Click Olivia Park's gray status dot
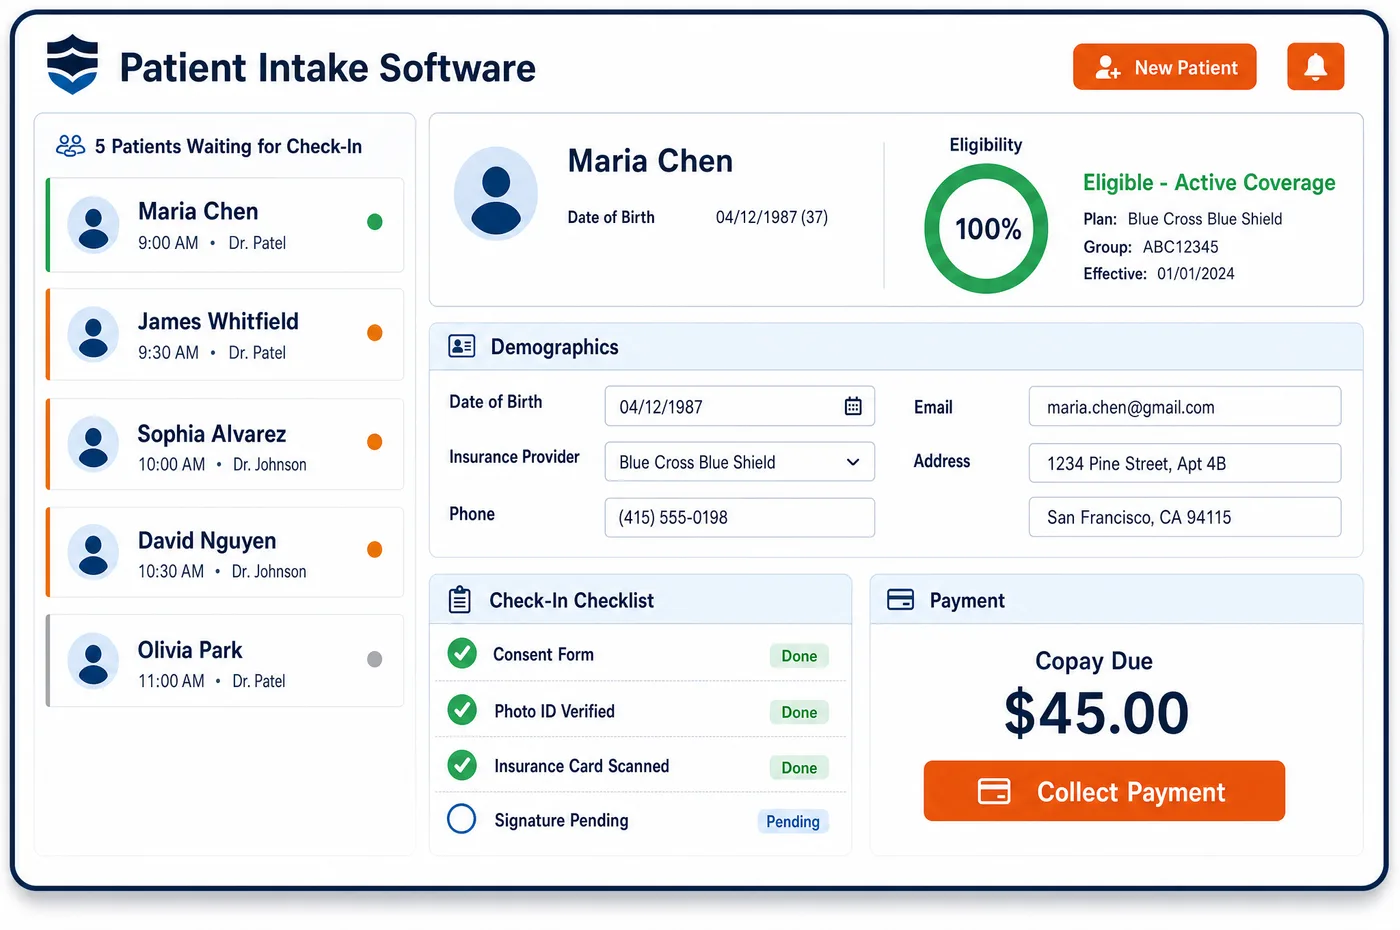 [x=375, y=659]
